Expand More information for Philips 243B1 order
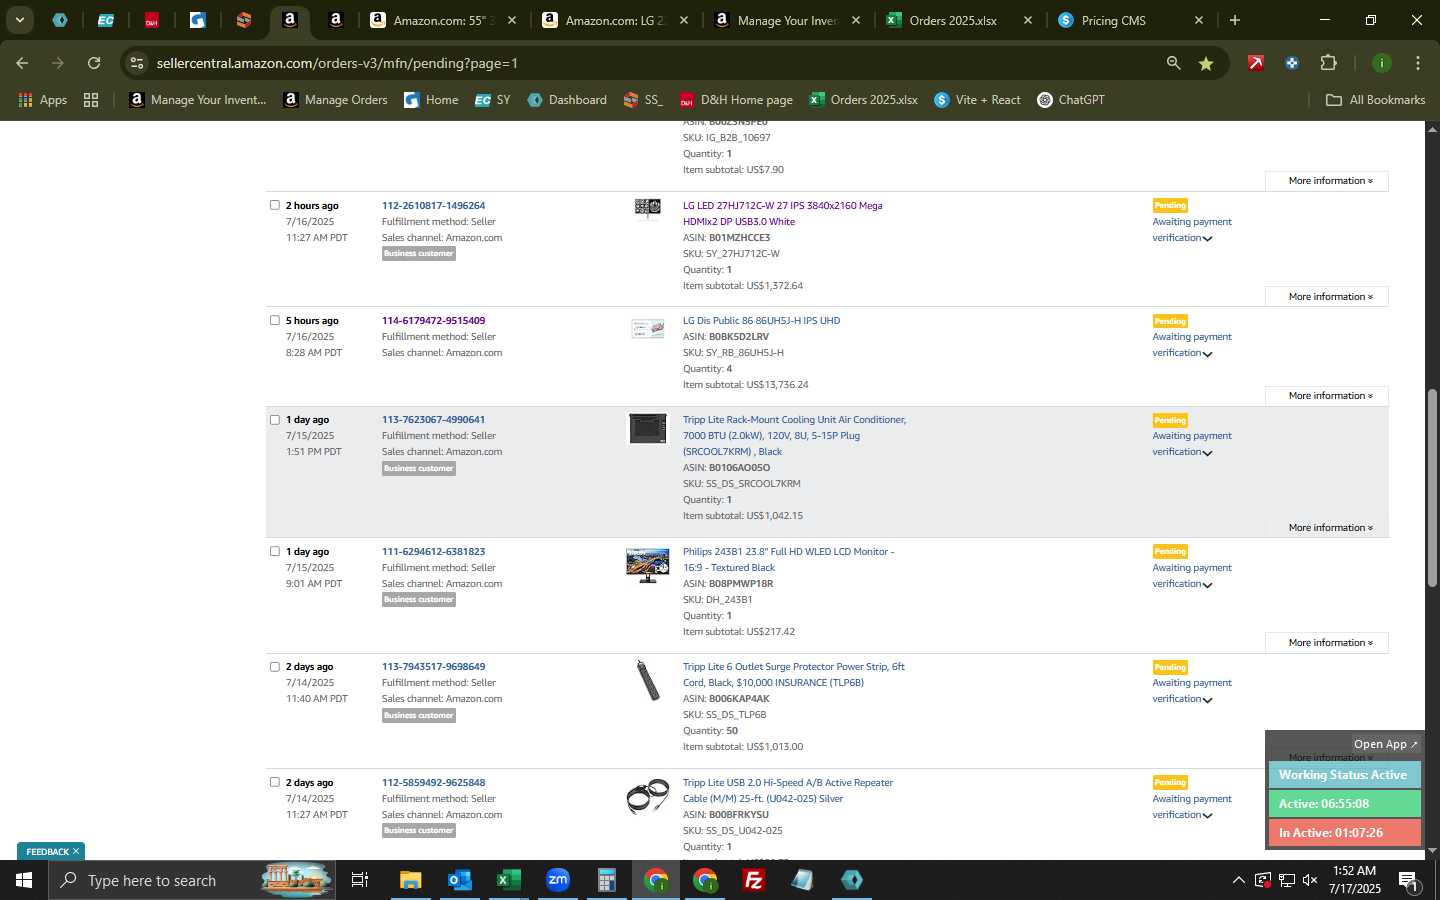 tap(1327, 643)
